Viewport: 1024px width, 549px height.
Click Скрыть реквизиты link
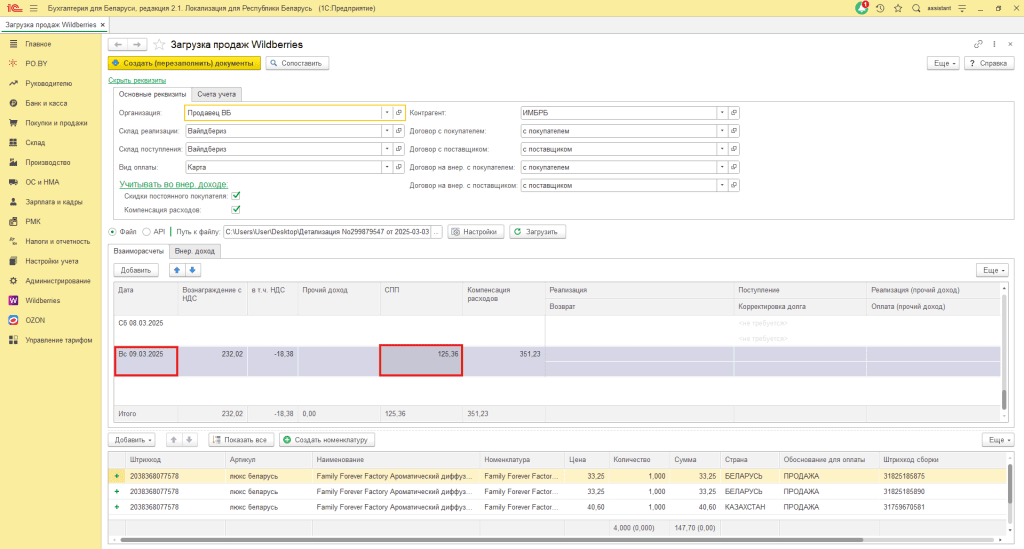pos(137,80)
